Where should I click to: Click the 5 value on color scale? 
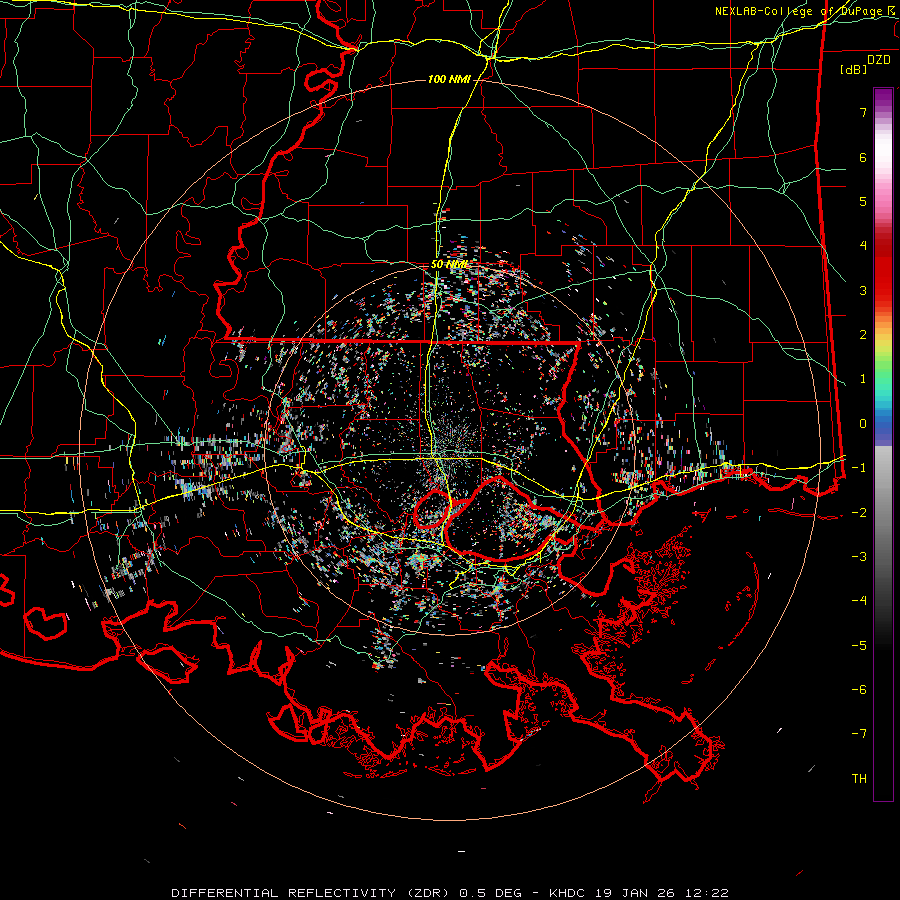[863, 201]
